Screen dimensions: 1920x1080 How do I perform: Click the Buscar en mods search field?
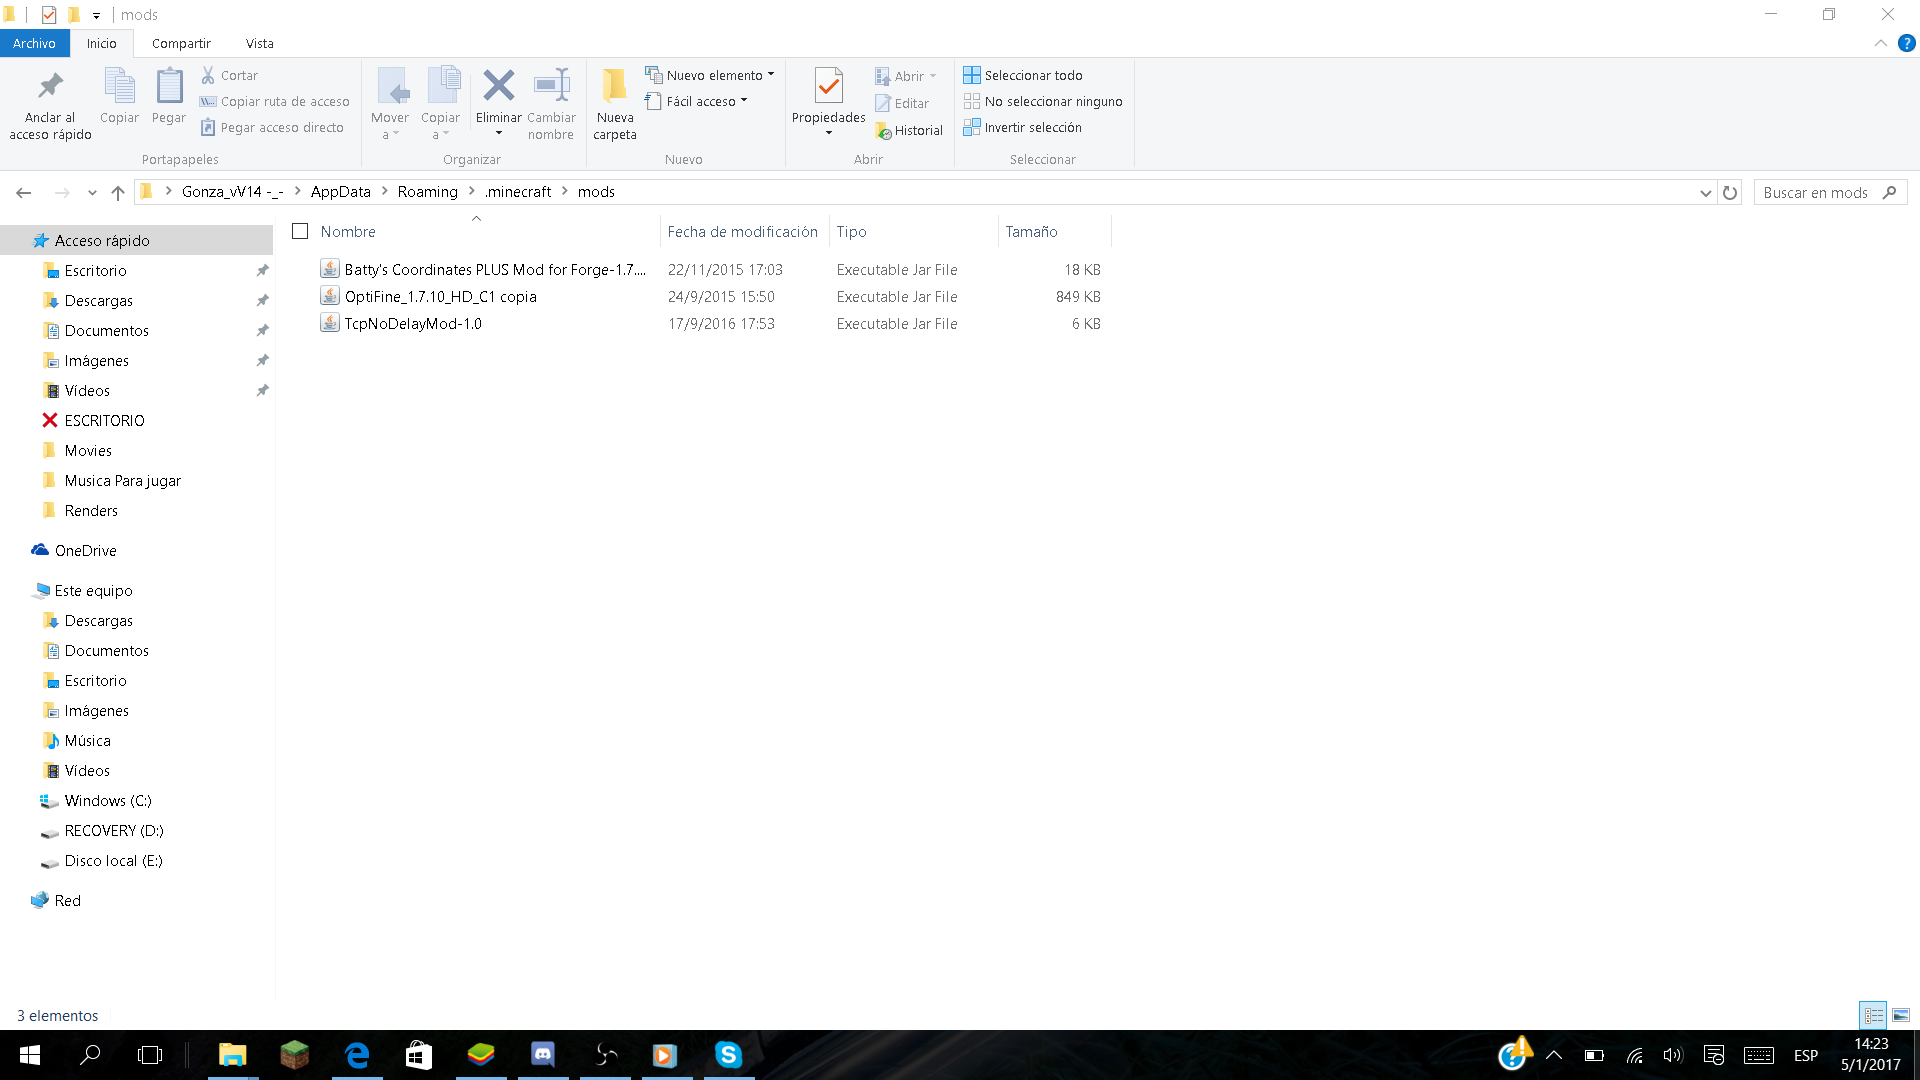[x=1816, y=193]
